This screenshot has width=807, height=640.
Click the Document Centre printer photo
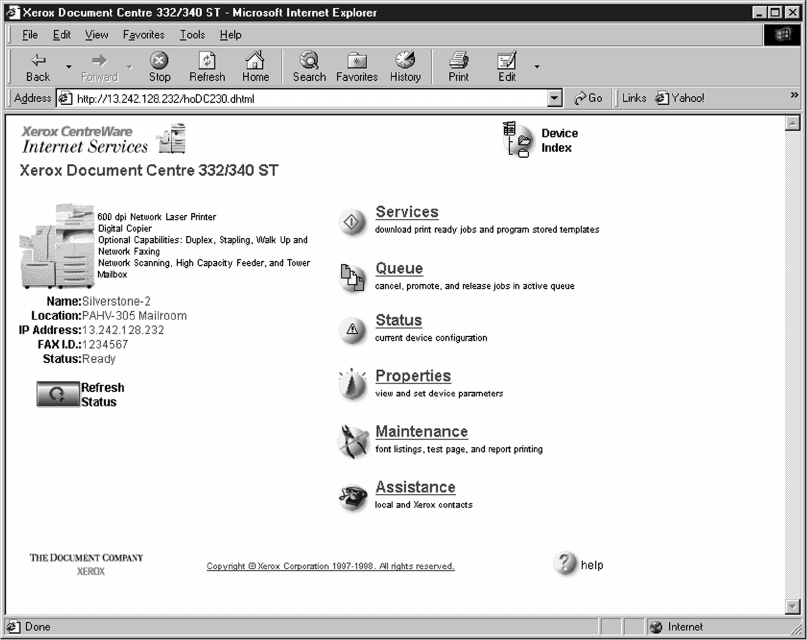pyautogui.click(x=57, y=246)
